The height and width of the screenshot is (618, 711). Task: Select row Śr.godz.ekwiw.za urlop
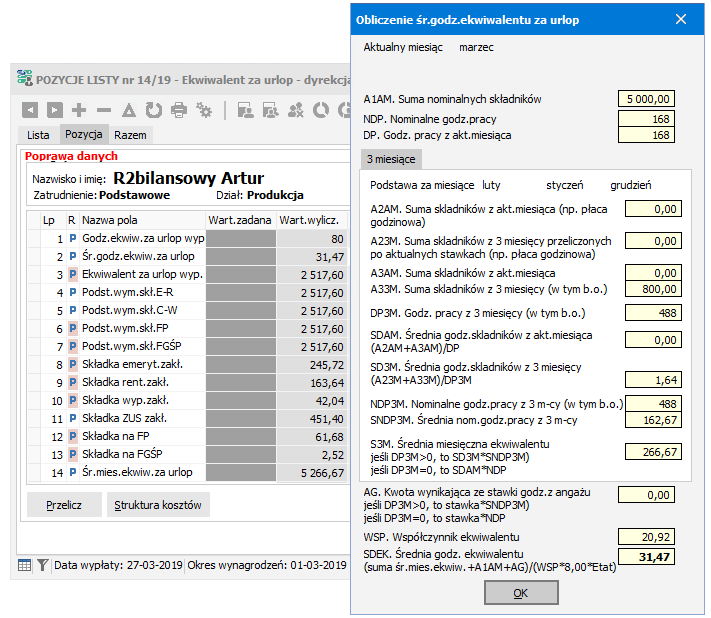click(x=188, y=257)
